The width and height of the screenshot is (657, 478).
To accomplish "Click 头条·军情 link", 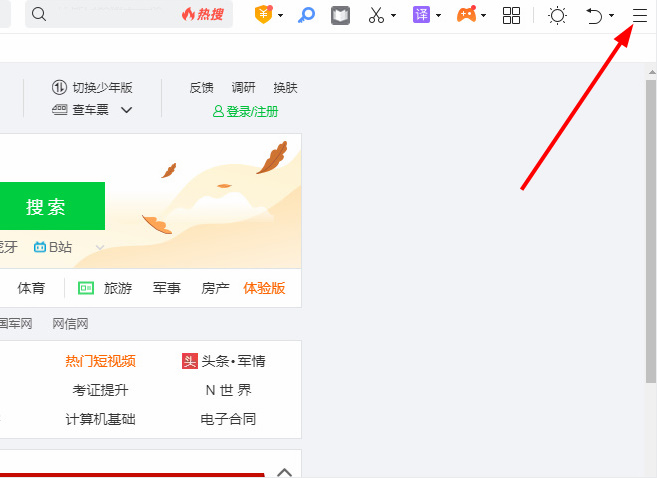I will point(233,361).
